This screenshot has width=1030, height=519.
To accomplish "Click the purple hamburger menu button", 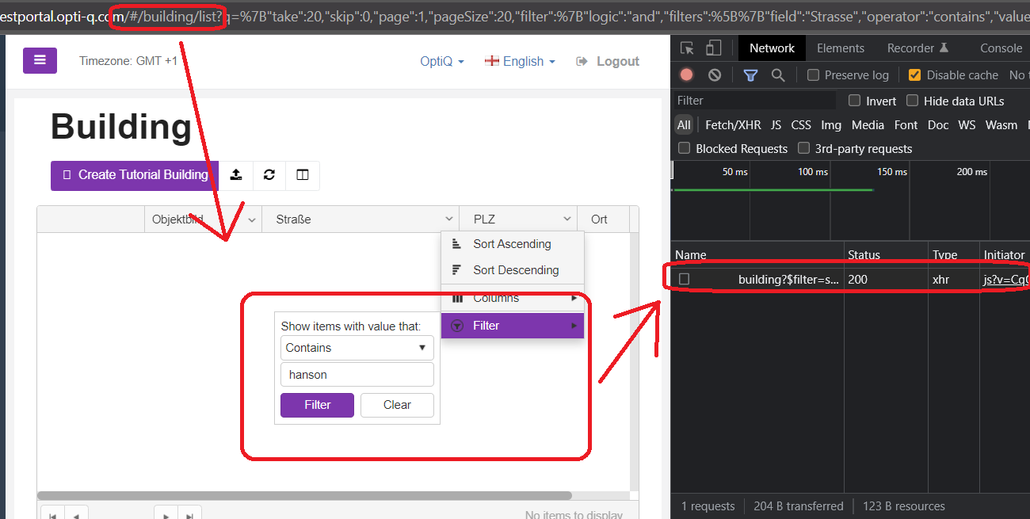I will point(40,60).
